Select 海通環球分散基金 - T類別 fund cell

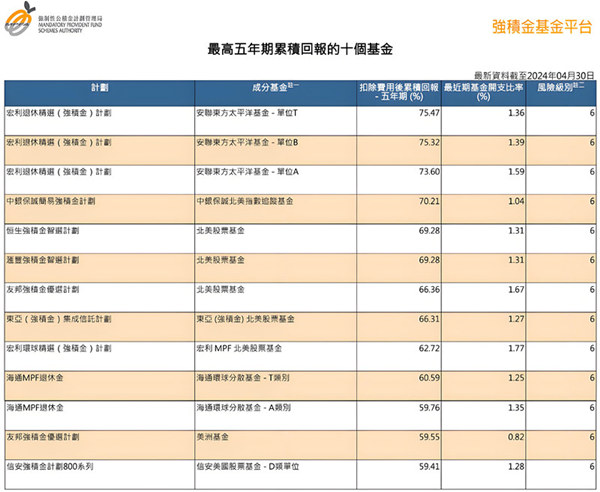(x=245, y=378)
